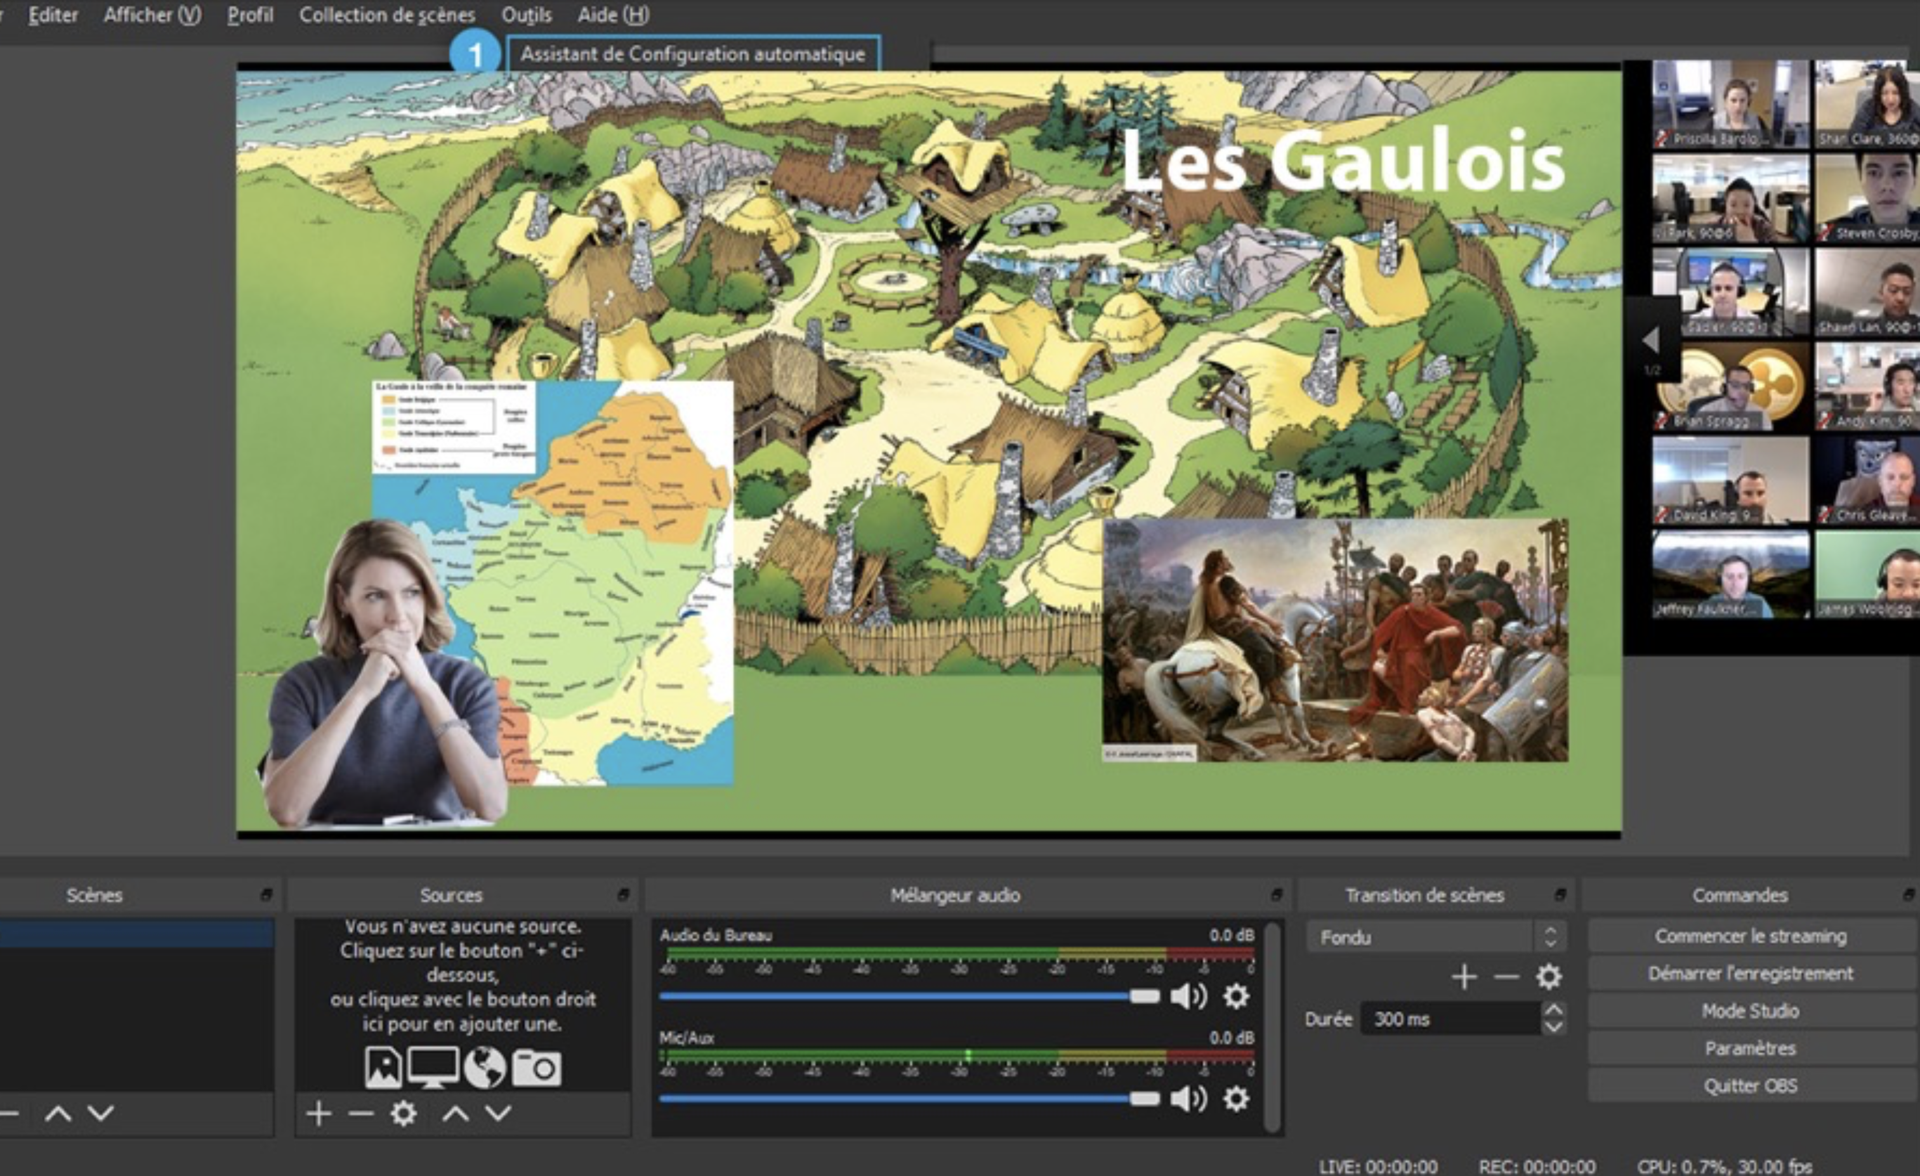
Task: Open transition properties gear
Action: (1549, 976)
